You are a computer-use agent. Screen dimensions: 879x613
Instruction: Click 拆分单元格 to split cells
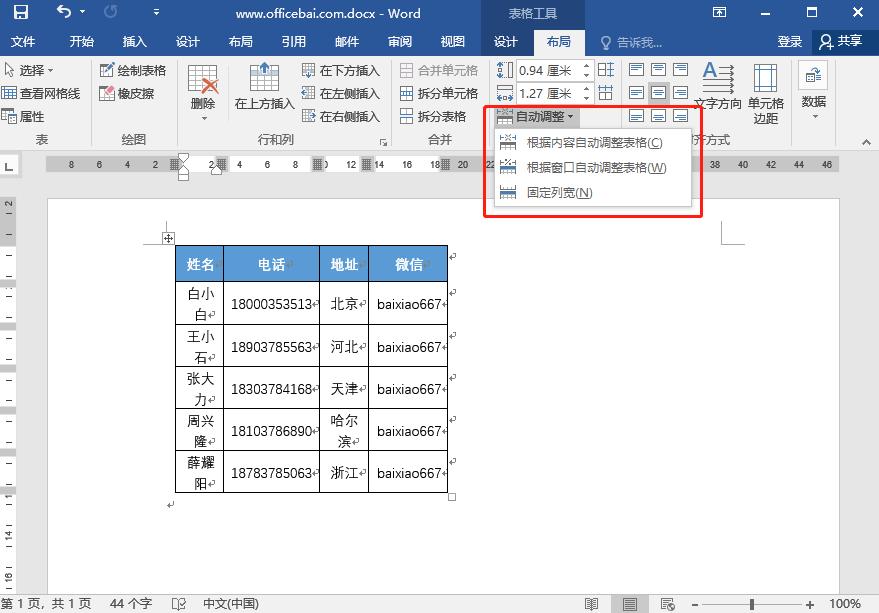point(446,94)
